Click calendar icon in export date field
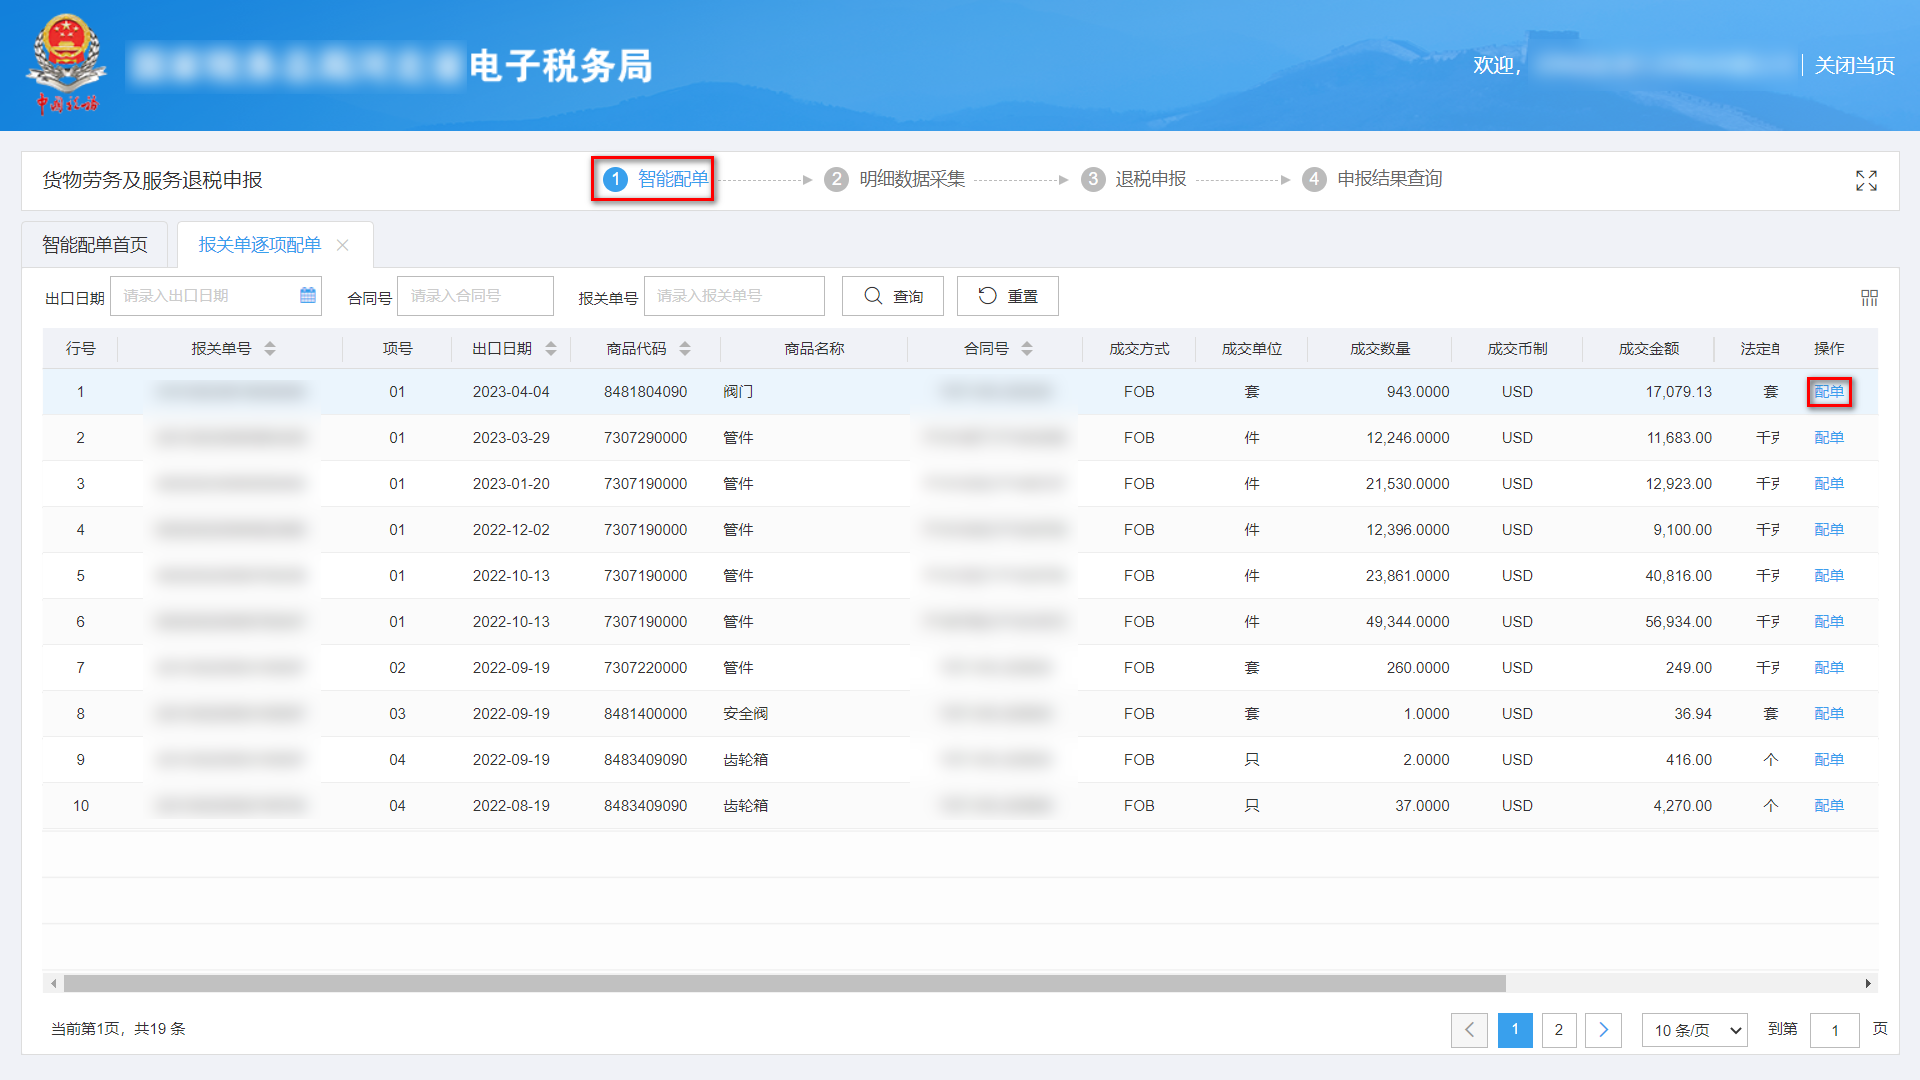Image resolution: width=1920 pixels, height=1080 pixels. click(x=308, y=295)
